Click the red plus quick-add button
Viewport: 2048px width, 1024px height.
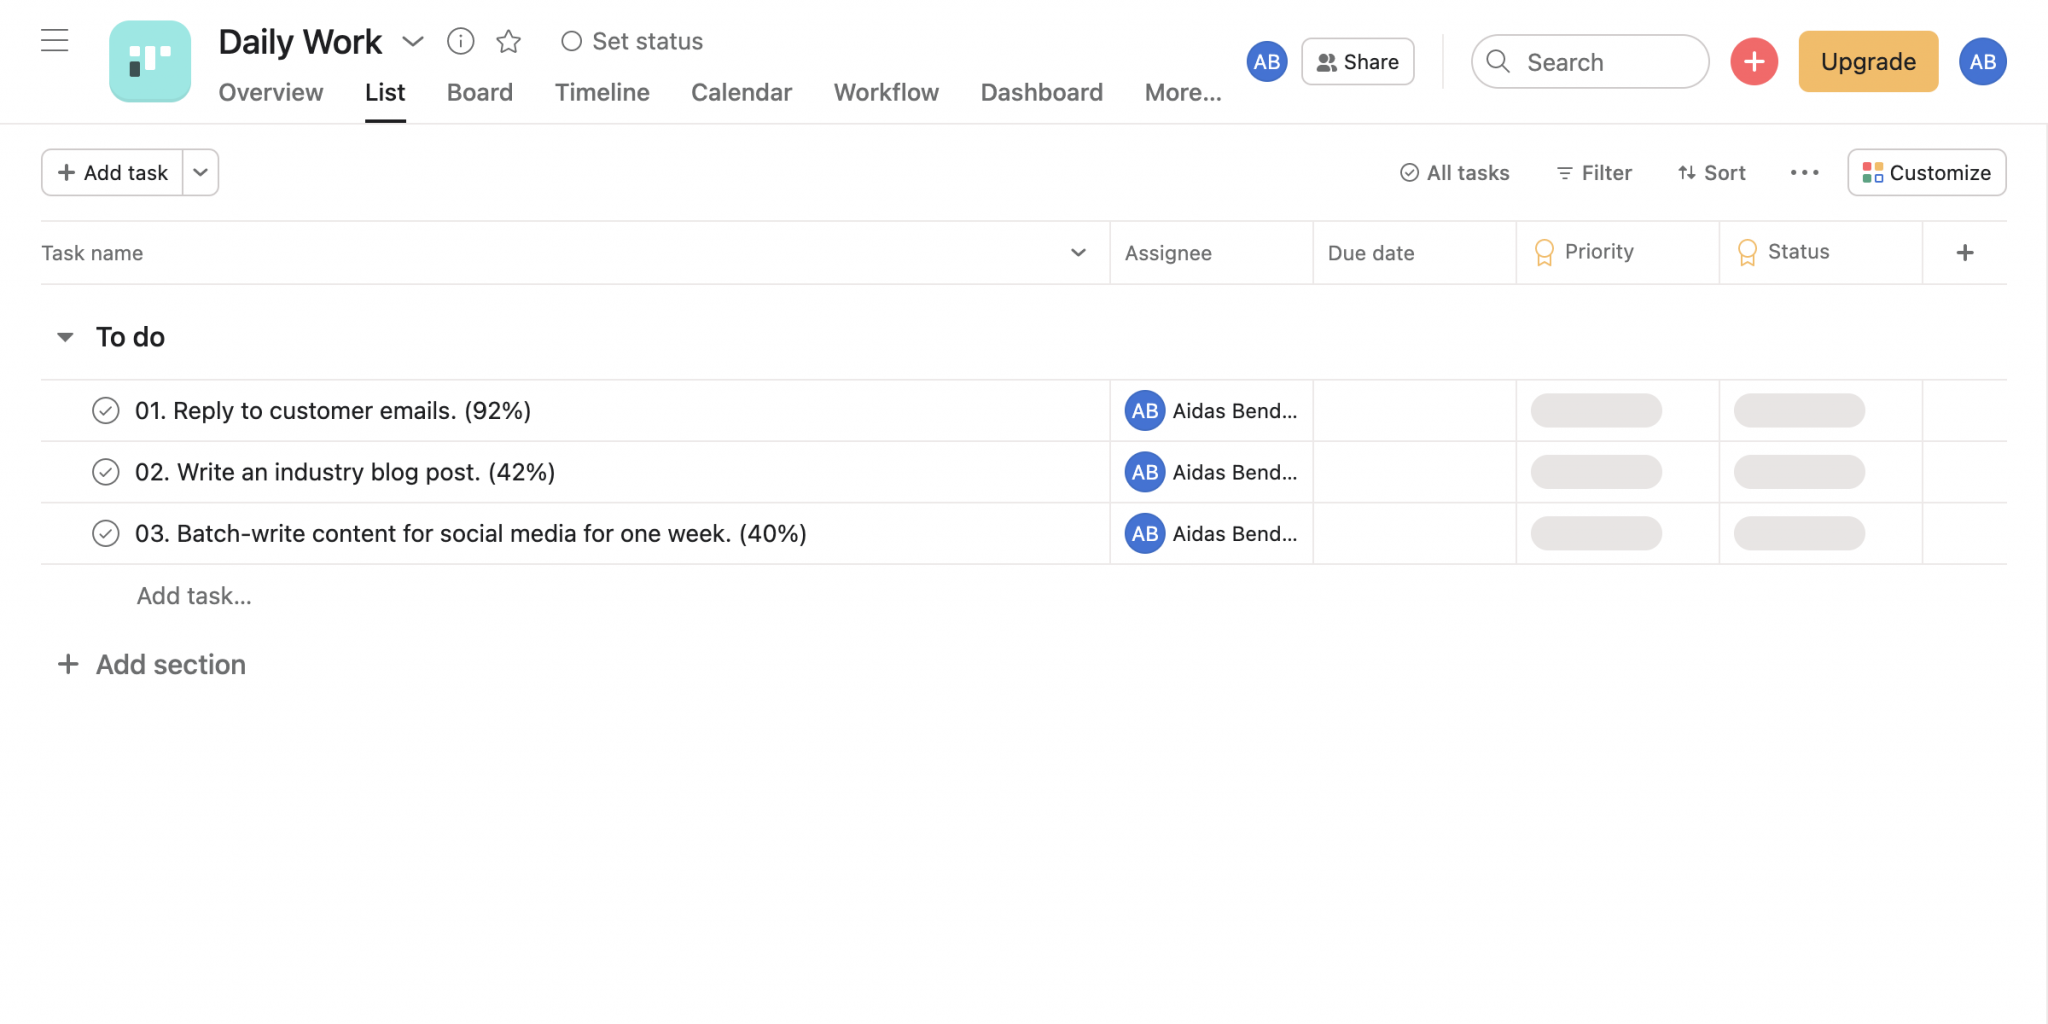point(1754,62)
